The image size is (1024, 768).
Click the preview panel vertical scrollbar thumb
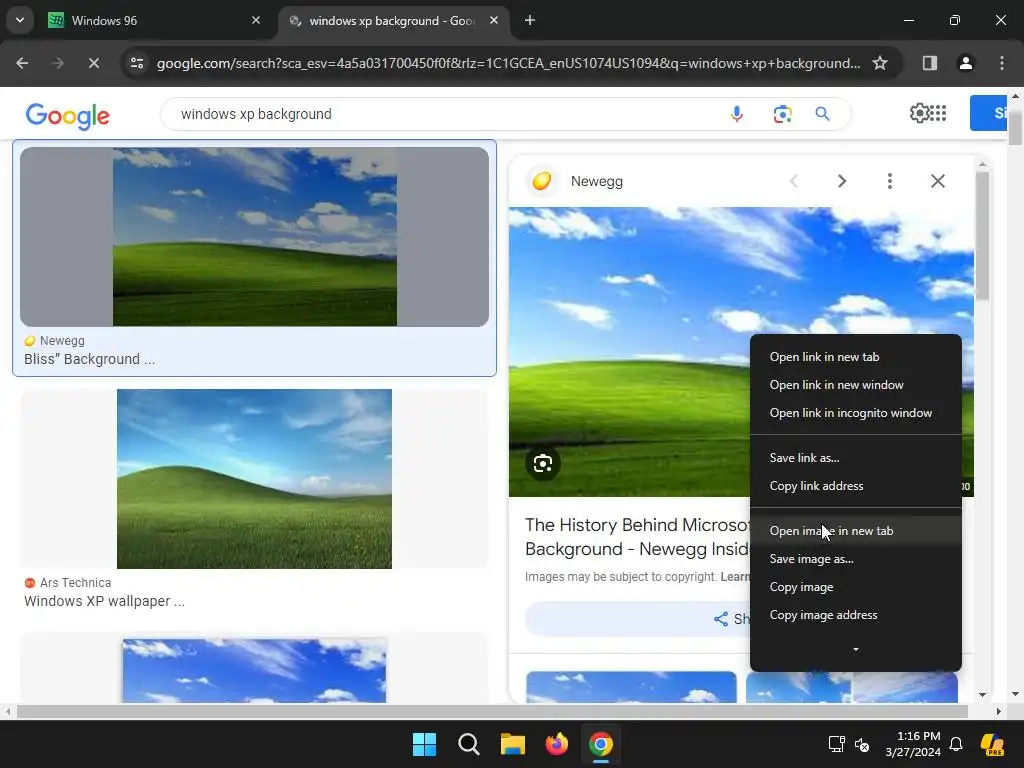coord(983,236)
